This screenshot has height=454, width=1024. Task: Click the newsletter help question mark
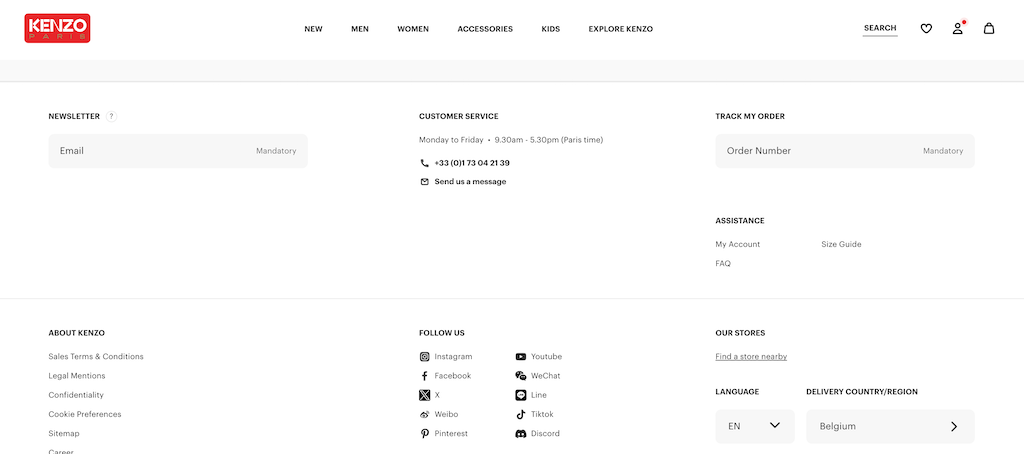[112, 116]
